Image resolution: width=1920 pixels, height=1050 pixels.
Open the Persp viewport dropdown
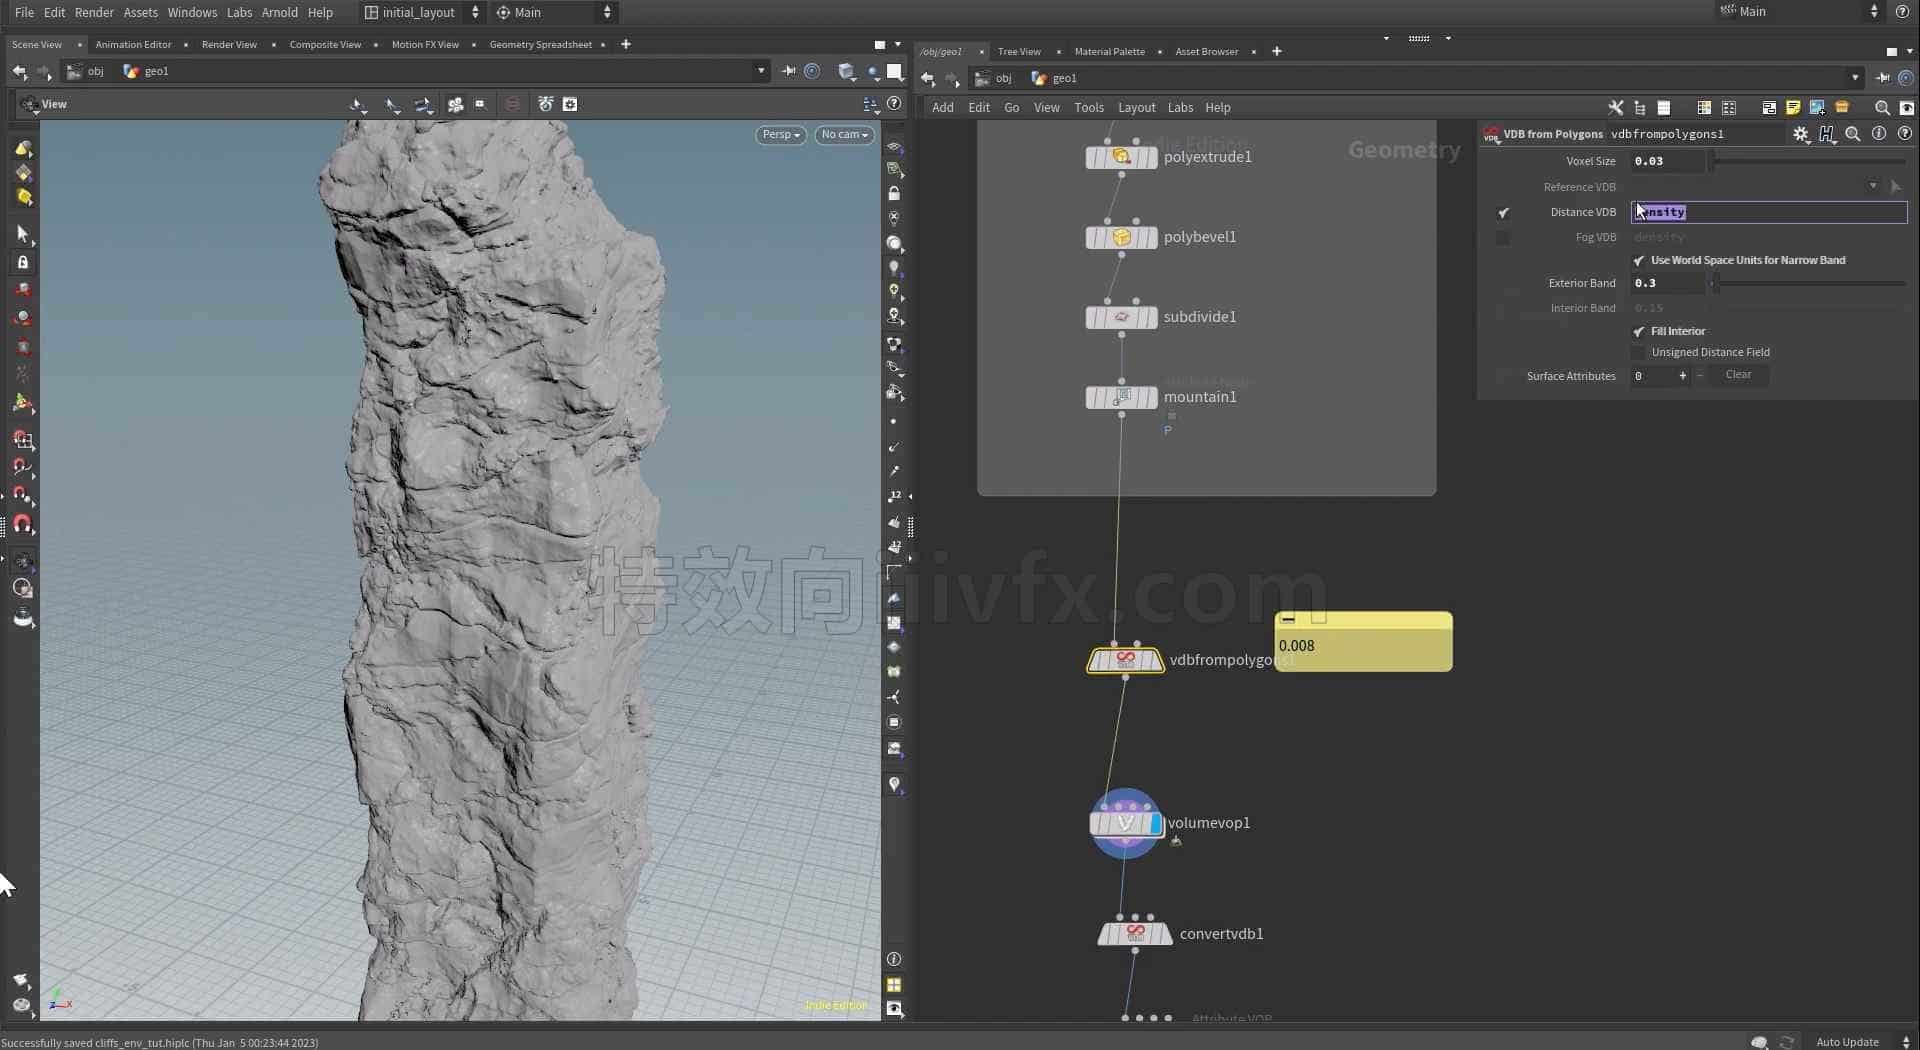[781, 134]
